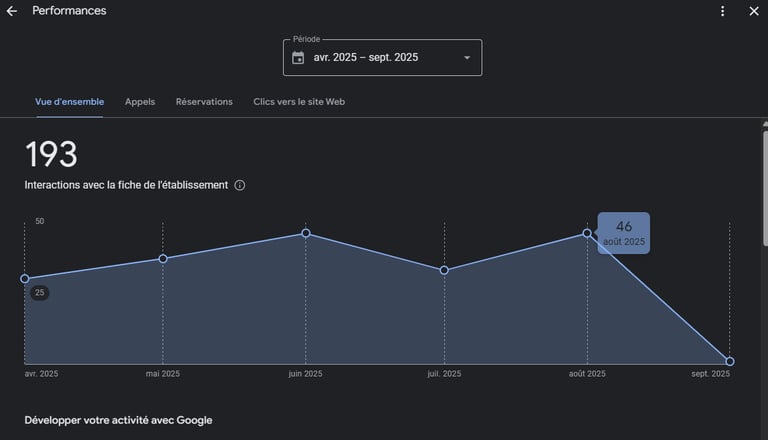Click the avr. 2025 data point
768x440 pixels.
pyautogui.click(x=25, y=279)
